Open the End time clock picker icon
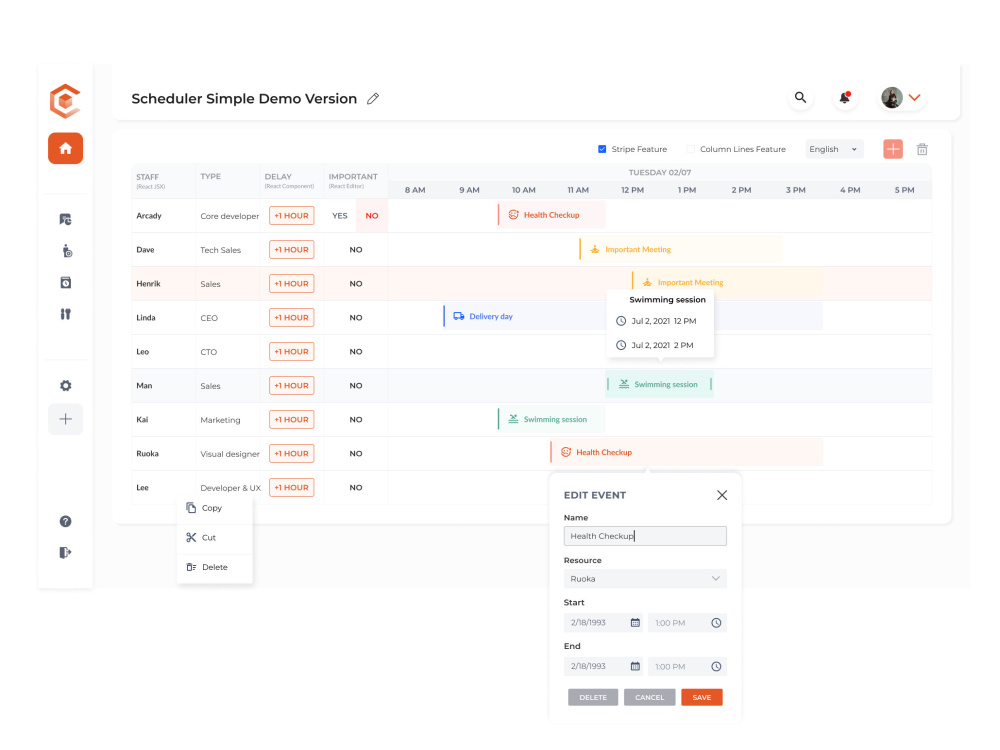This screenshot has width=1000, height=750. tap(716, 666)
